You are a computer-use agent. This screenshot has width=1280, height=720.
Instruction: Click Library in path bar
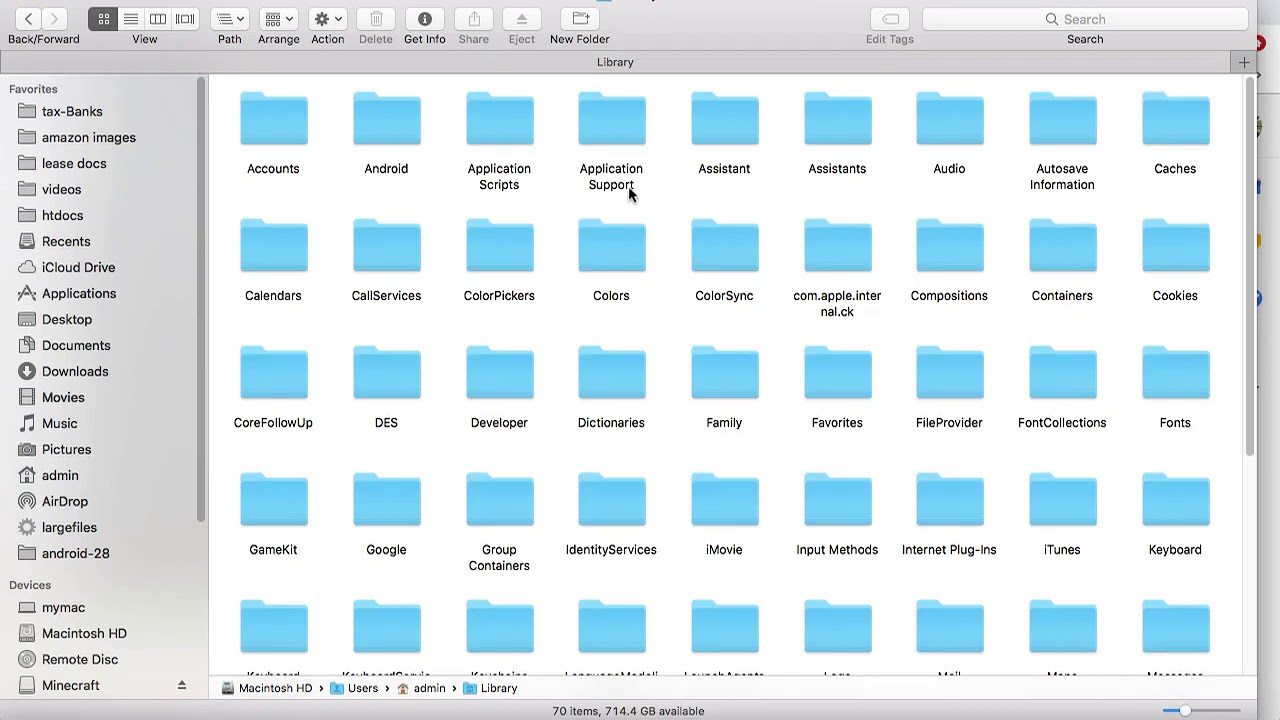490,688
